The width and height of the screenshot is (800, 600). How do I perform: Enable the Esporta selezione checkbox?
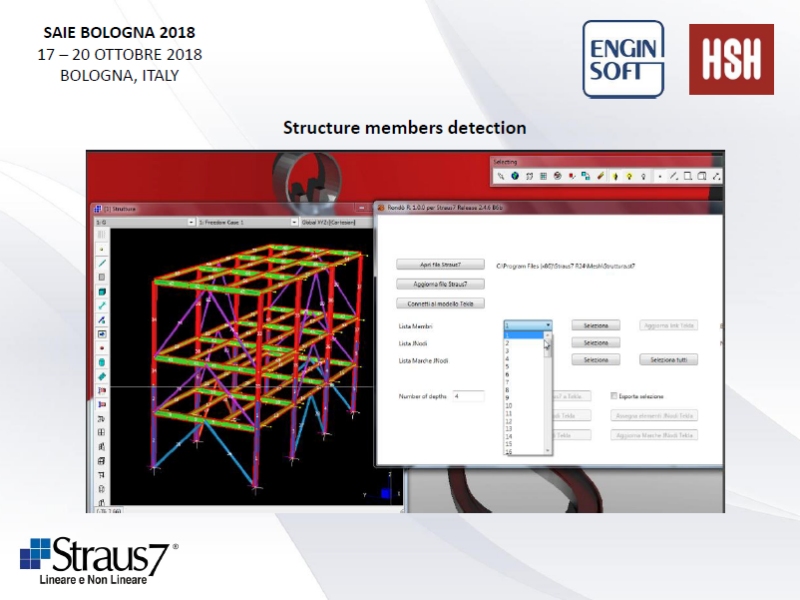(614, 396)
